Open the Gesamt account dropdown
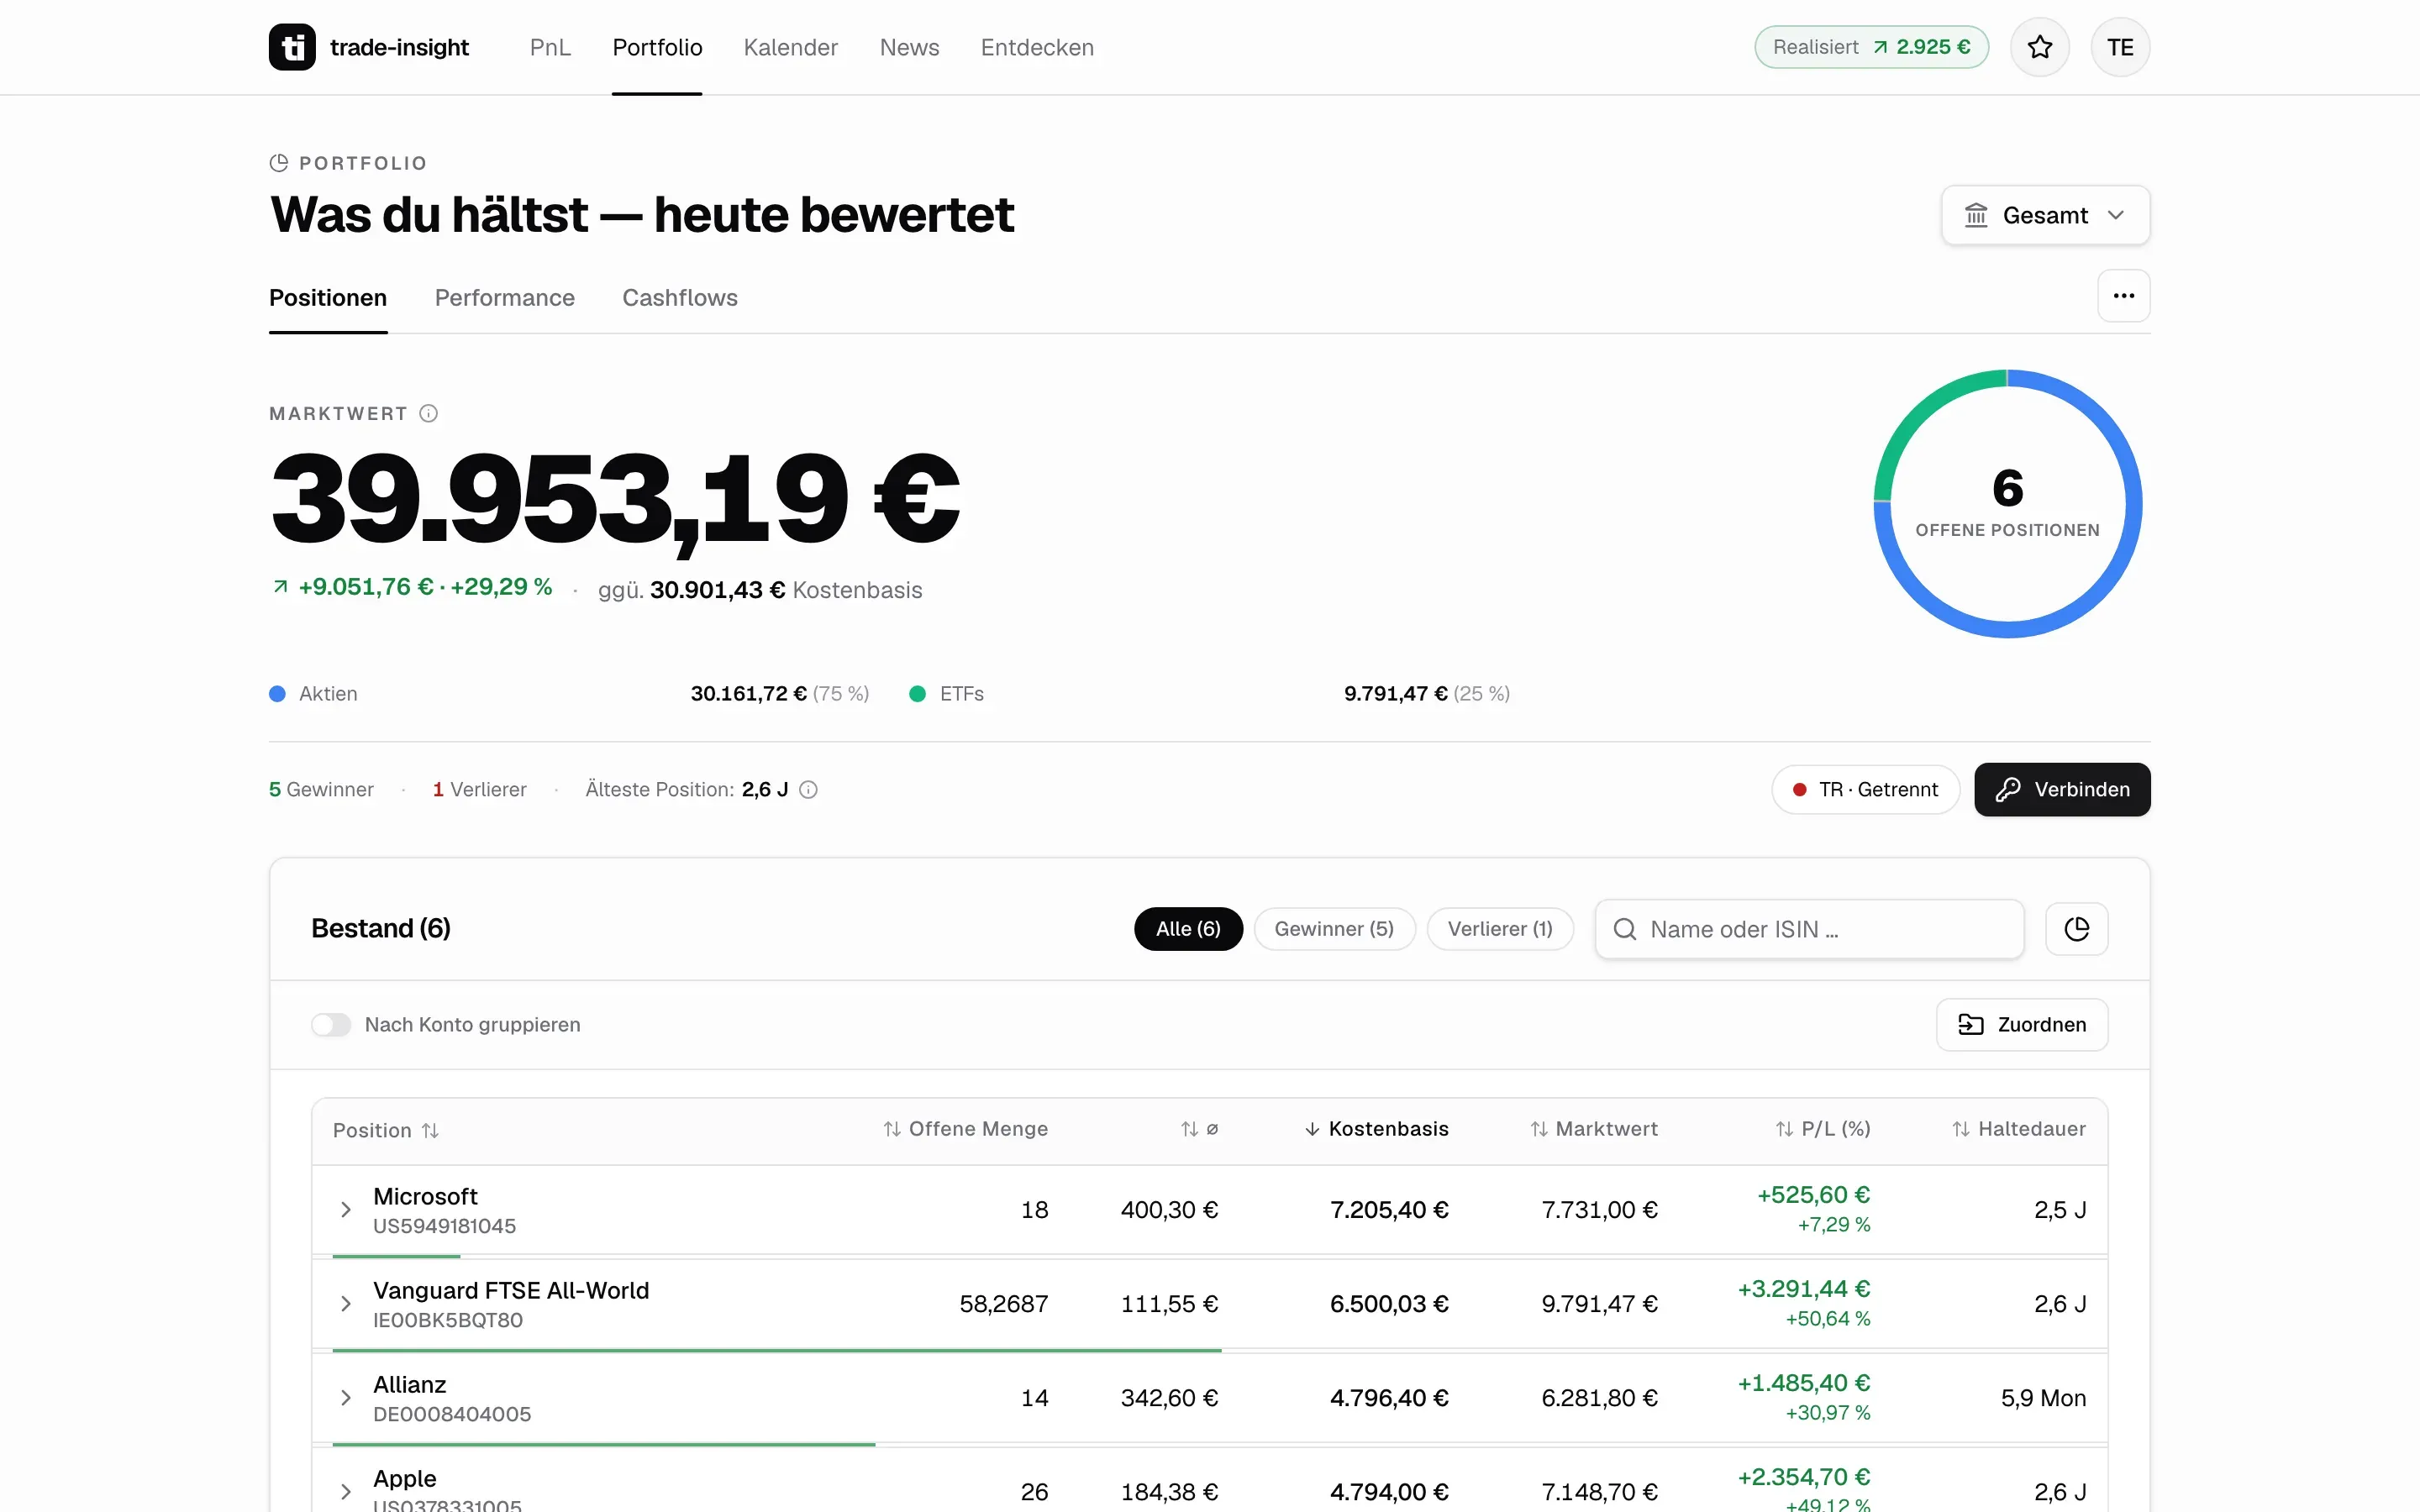This screenshot has width=2420, height=1512. pyautogui.click(x=2045, y=215)
